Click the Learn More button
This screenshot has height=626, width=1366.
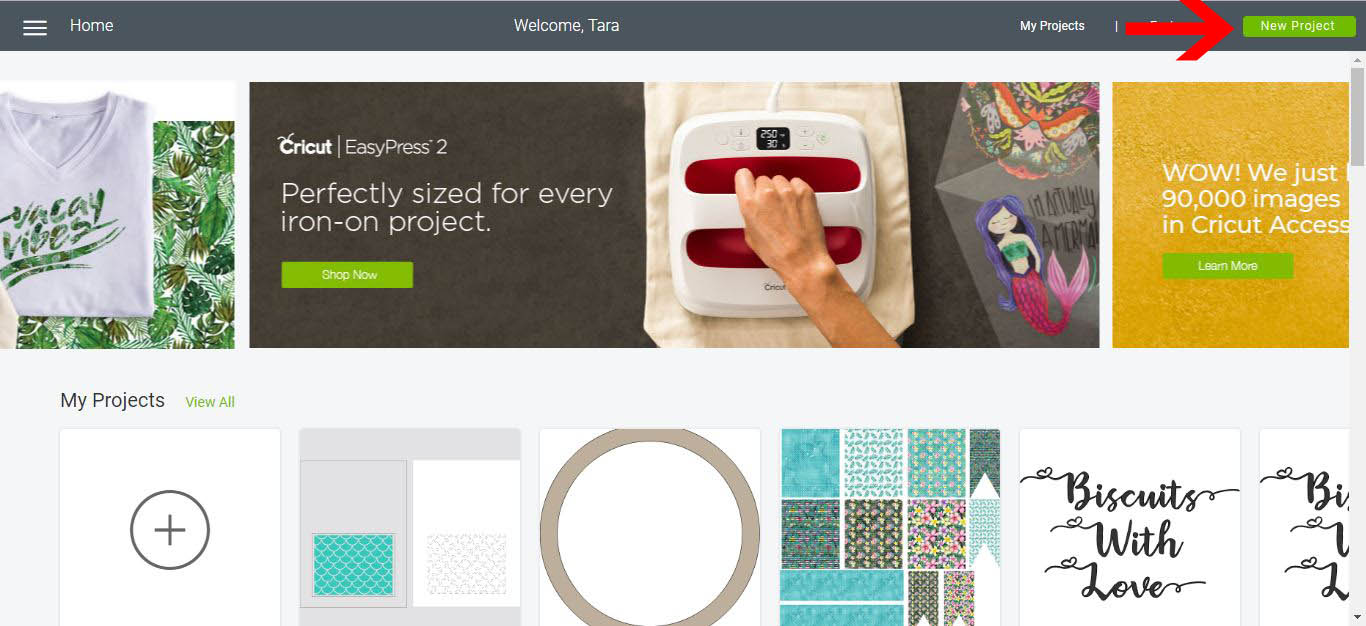1227,266
